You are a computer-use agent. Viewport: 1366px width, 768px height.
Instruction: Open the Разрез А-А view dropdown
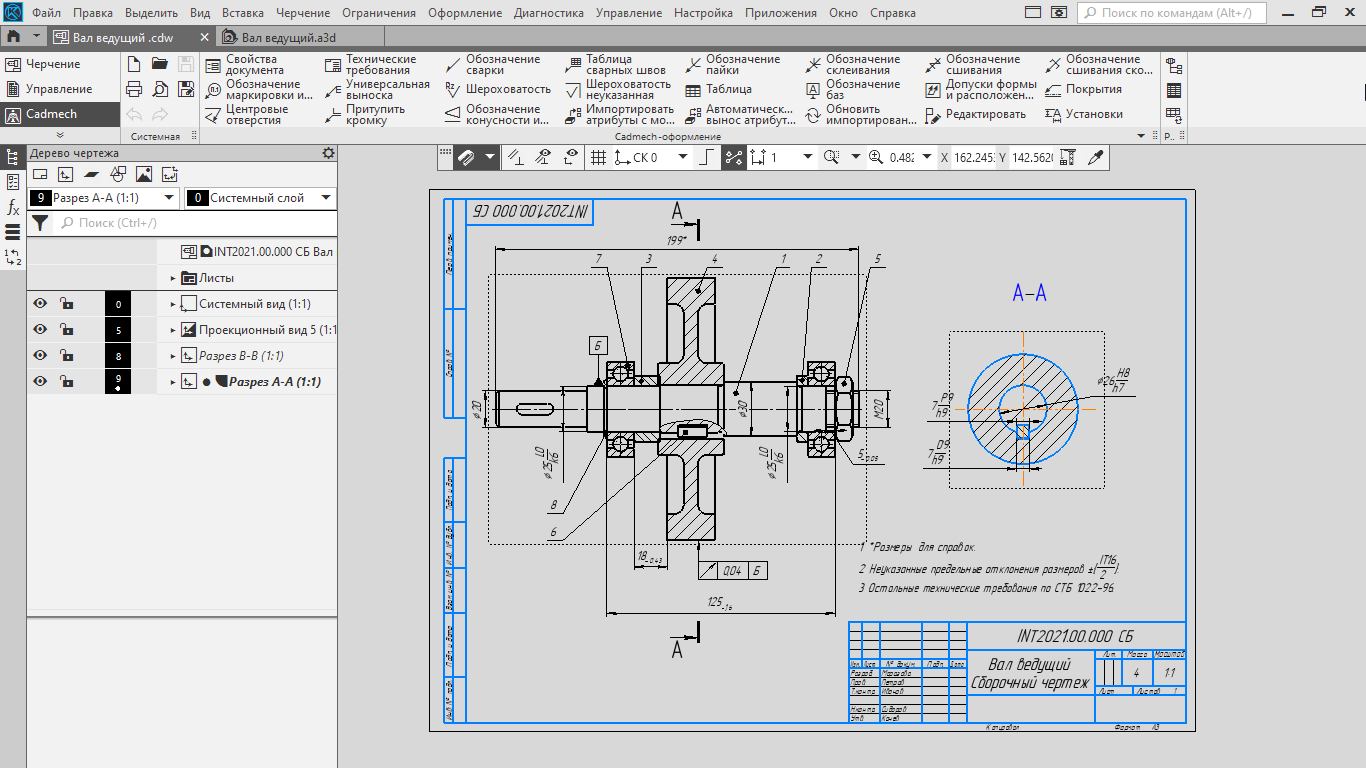[168, 198]
